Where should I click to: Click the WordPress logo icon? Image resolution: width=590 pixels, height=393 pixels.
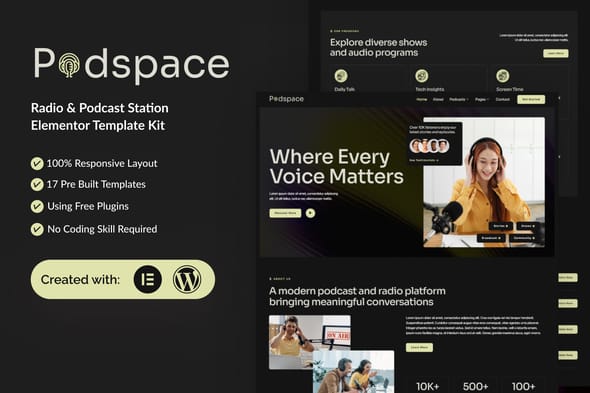(187, 279)
